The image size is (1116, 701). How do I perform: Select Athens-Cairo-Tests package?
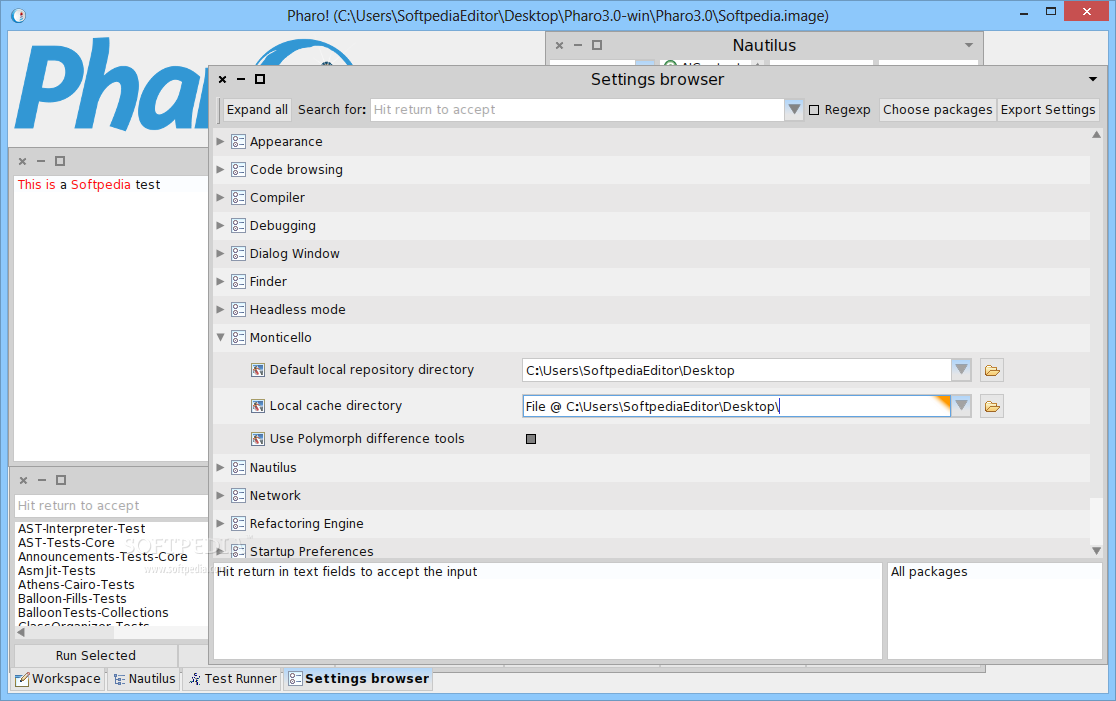click(76, 584)
